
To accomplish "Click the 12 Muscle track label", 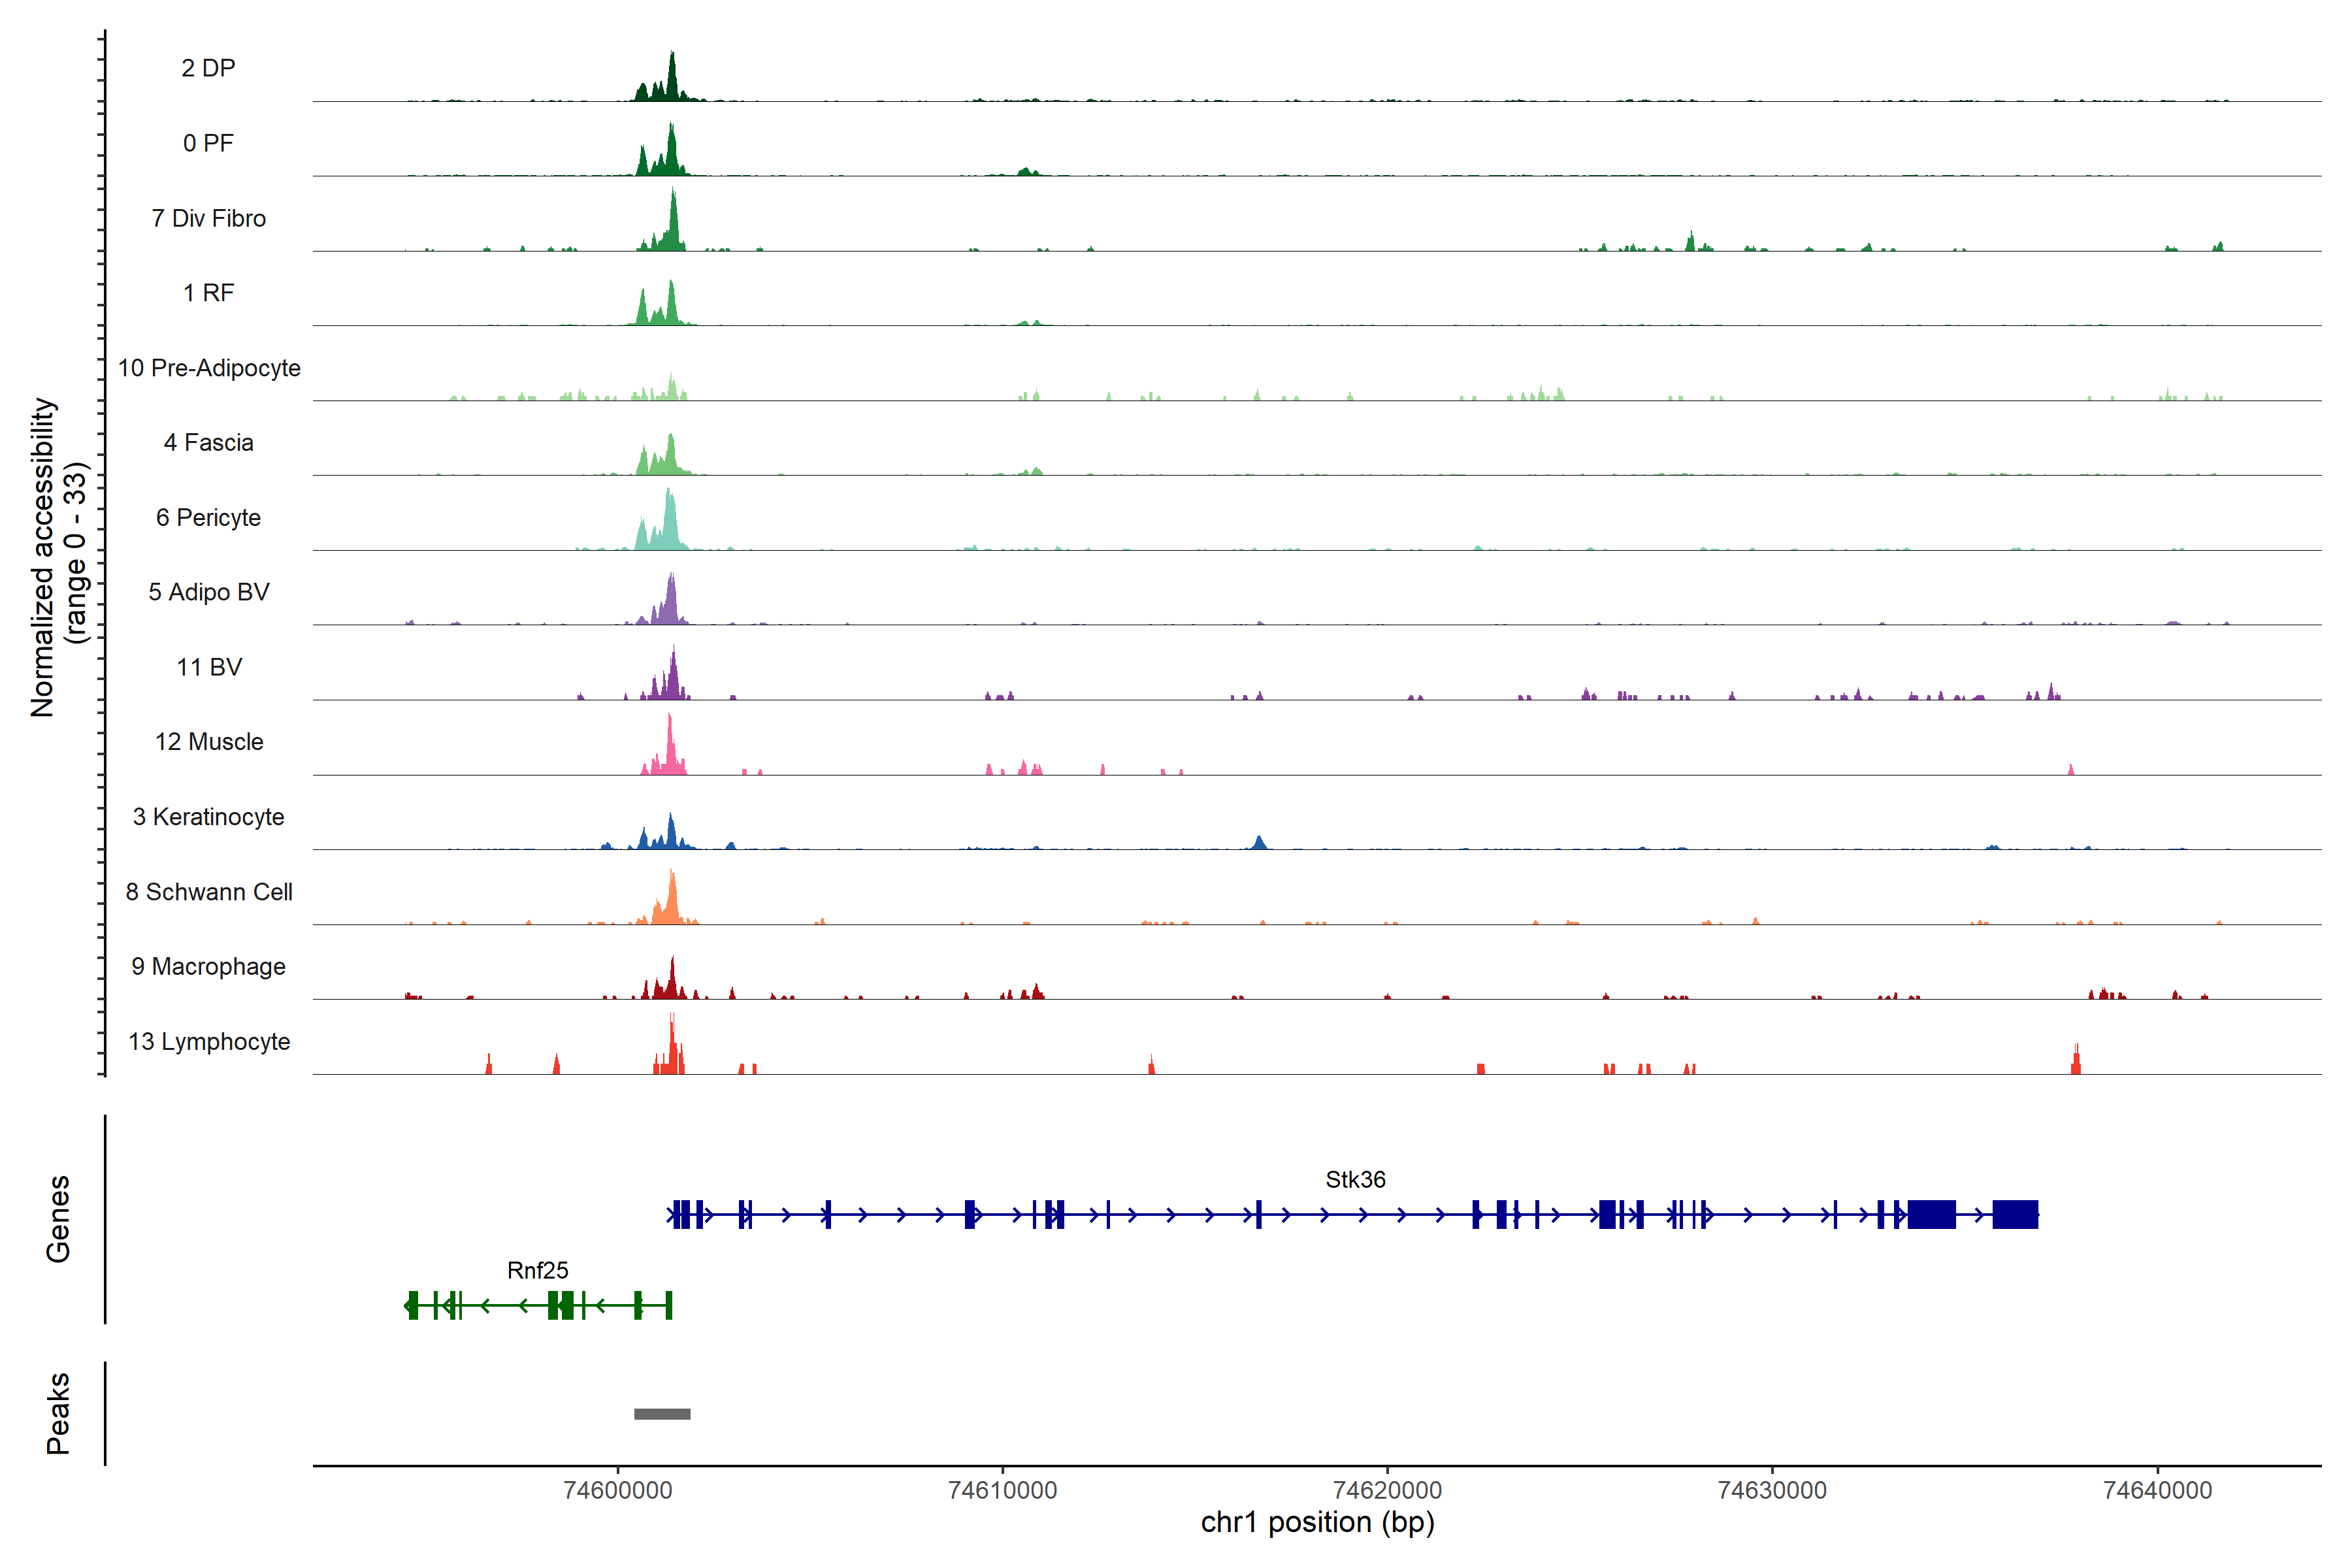I will pyautogui.click(x=209, y=742).
